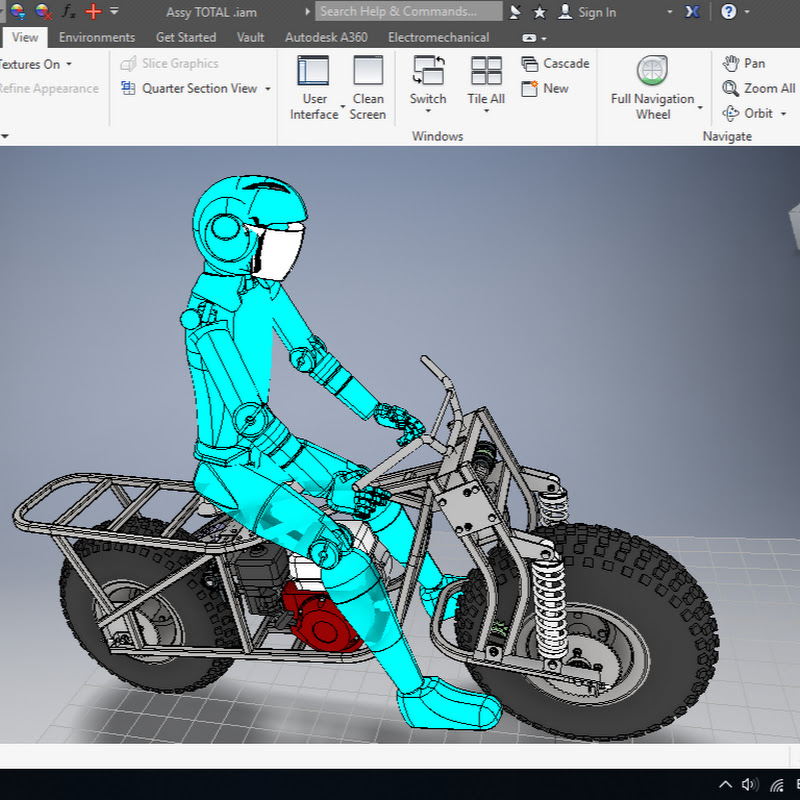Open a New window
The width and height of the screenshot is (800, 800).
545,88
